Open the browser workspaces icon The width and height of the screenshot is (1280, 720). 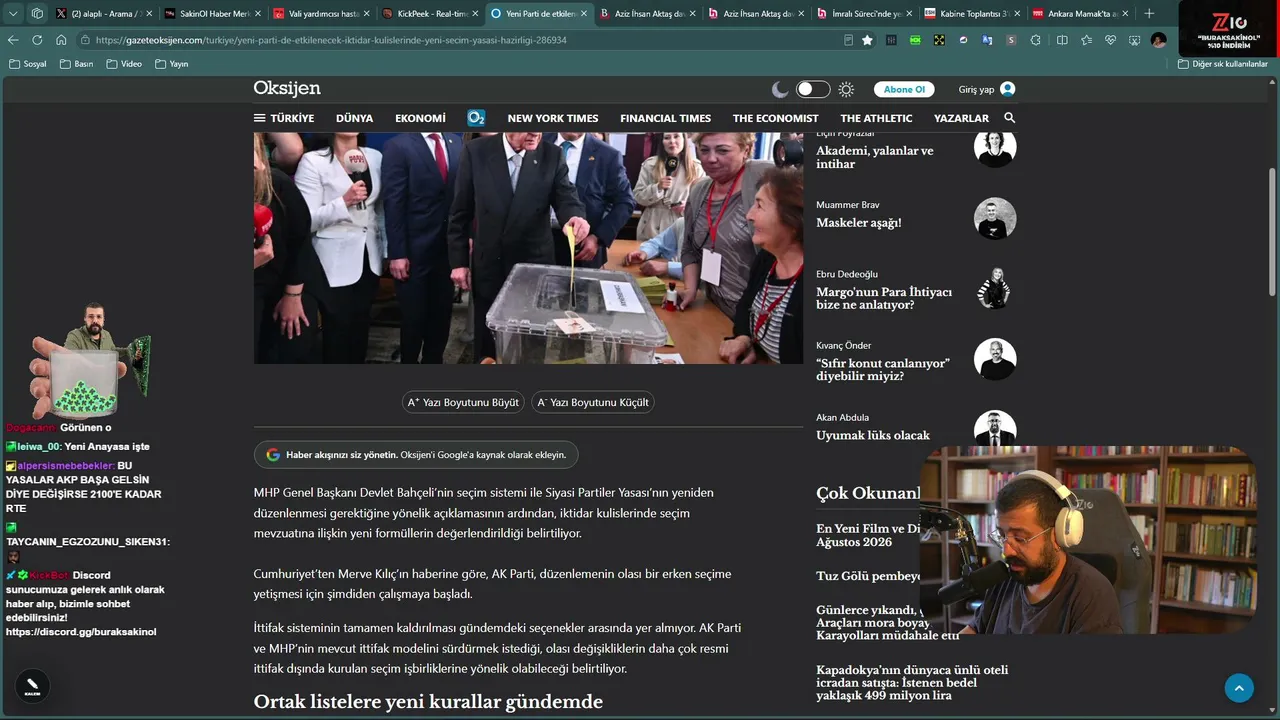click(x=37, y=14)
